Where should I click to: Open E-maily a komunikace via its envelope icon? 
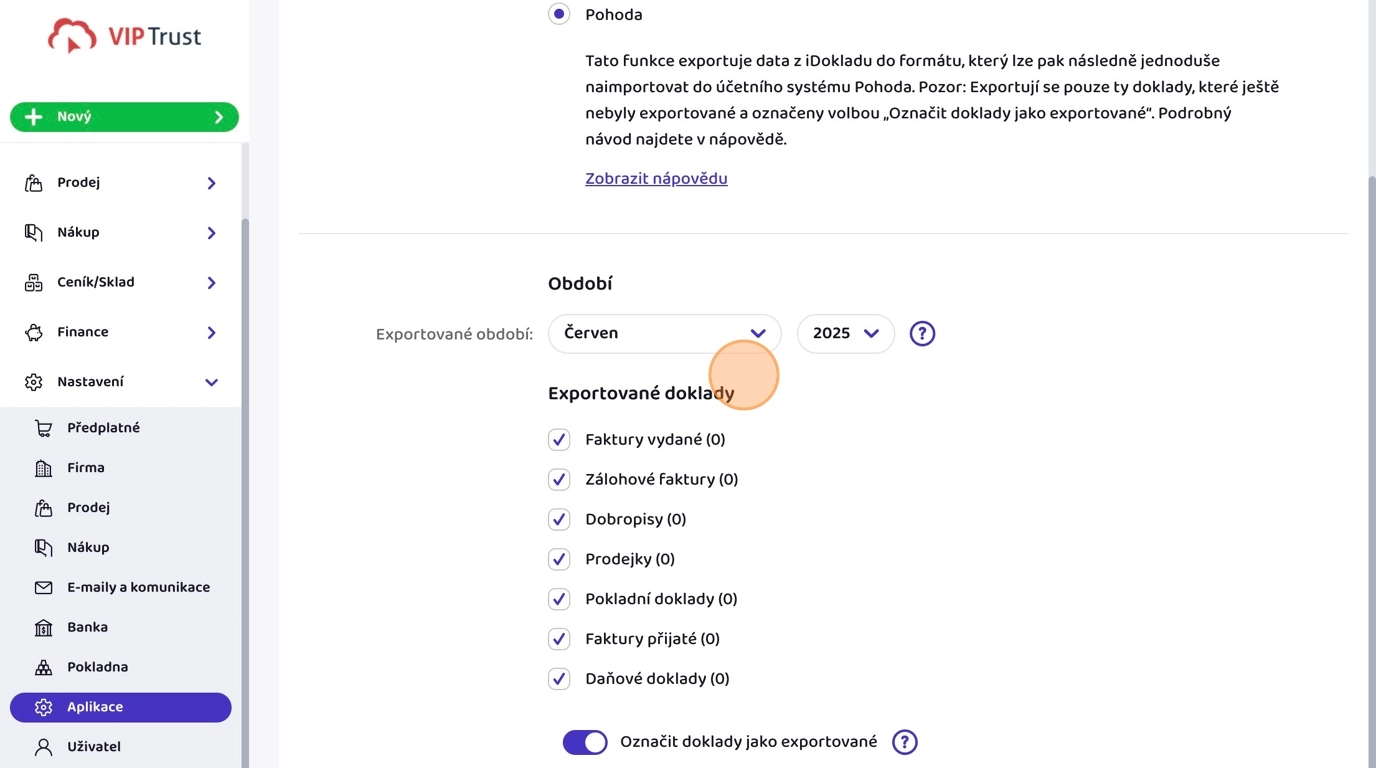tap(43, 588)
